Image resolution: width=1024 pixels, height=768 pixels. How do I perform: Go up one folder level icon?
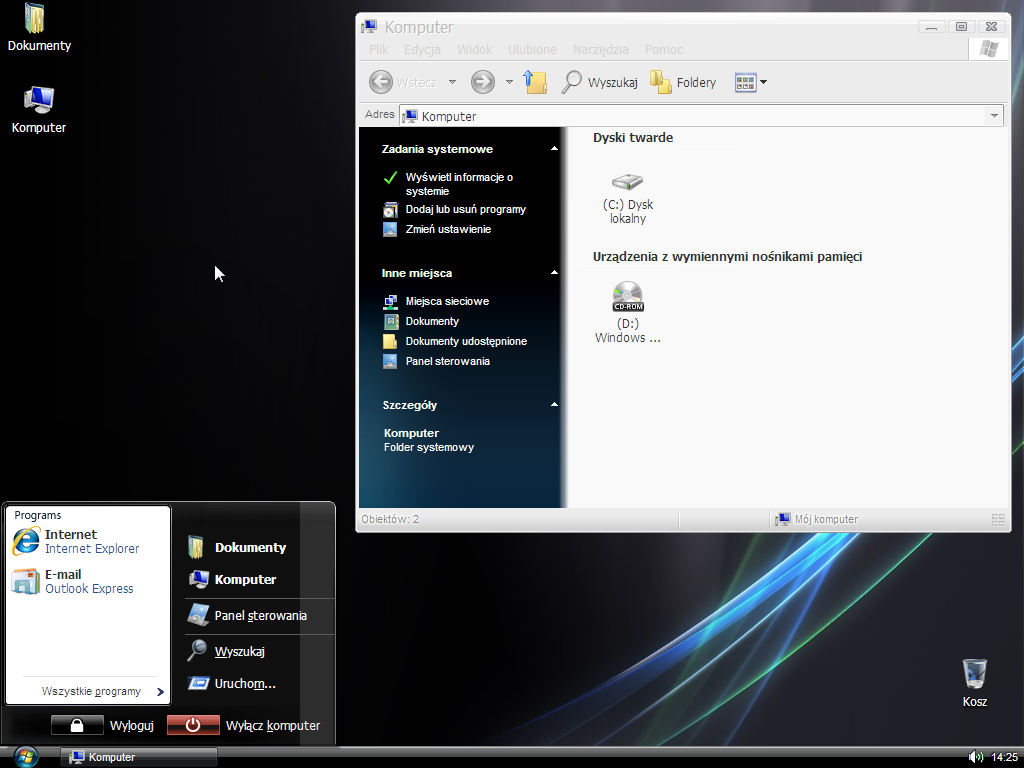point(535,82)
